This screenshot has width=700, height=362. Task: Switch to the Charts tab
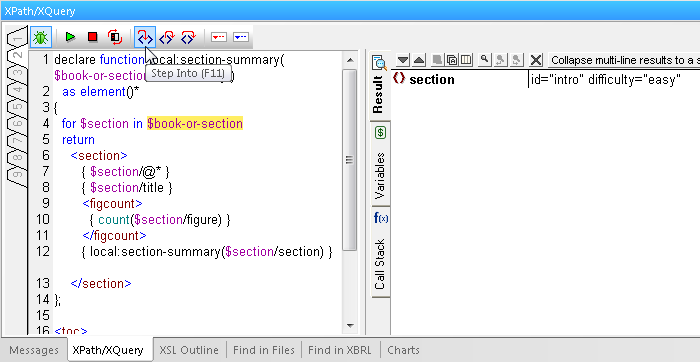403,350
